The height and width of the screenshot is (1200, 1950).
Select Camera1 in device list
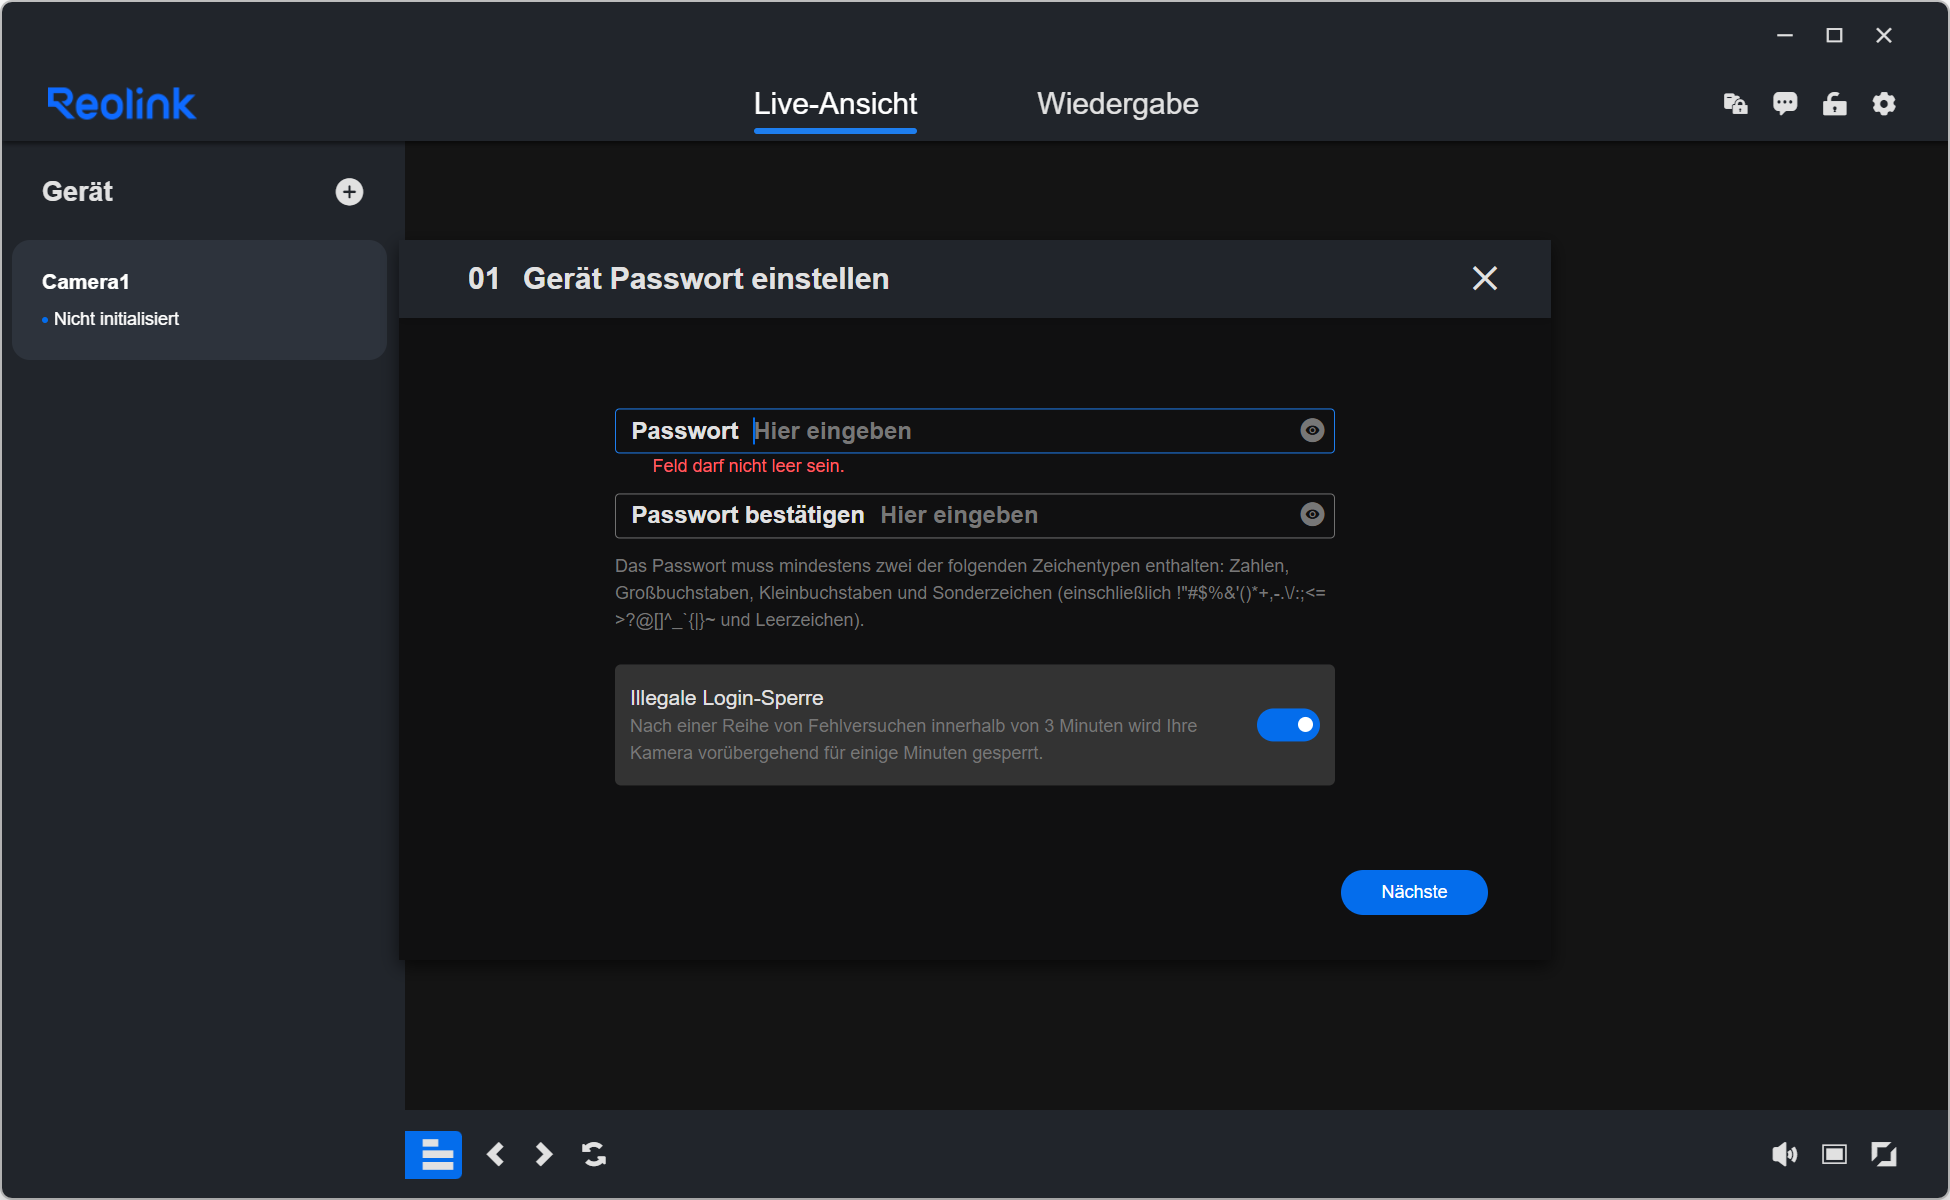coord(199,299)
